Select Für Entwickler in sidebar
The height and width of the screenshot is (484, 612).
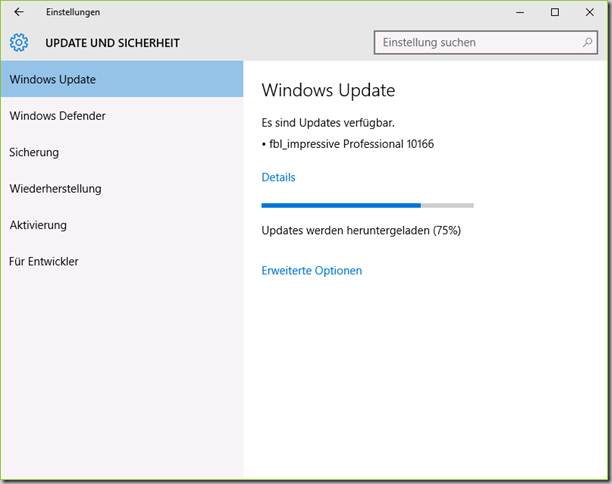(122, 261)
